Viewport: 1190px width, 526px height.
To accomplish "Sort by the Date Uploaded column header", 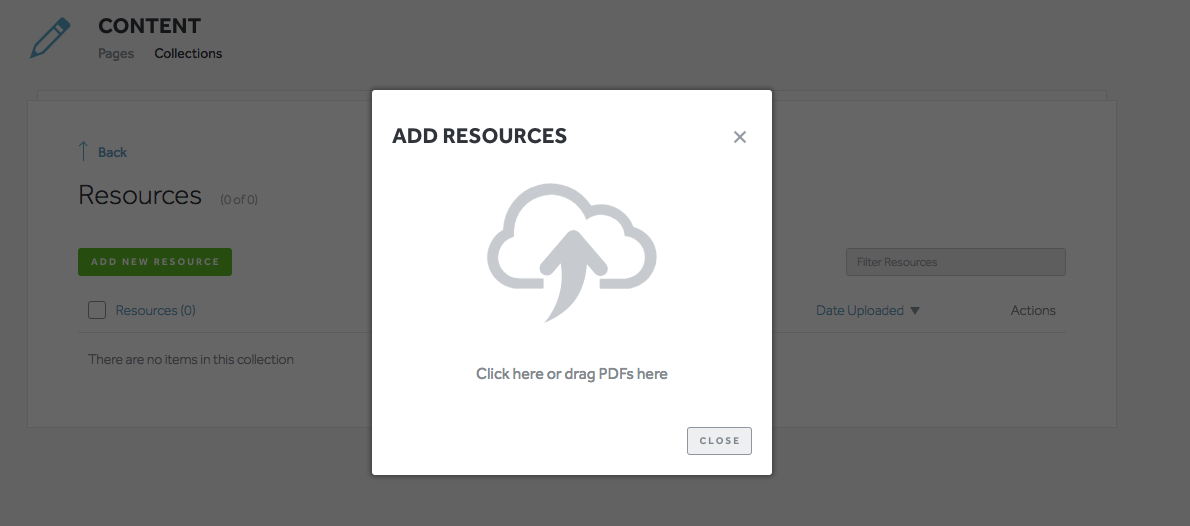I will 860,310.
